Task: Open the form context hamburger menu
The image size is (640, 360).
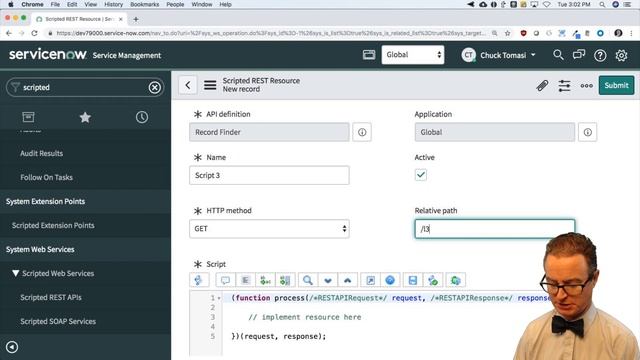Action: tap(210, 85)
